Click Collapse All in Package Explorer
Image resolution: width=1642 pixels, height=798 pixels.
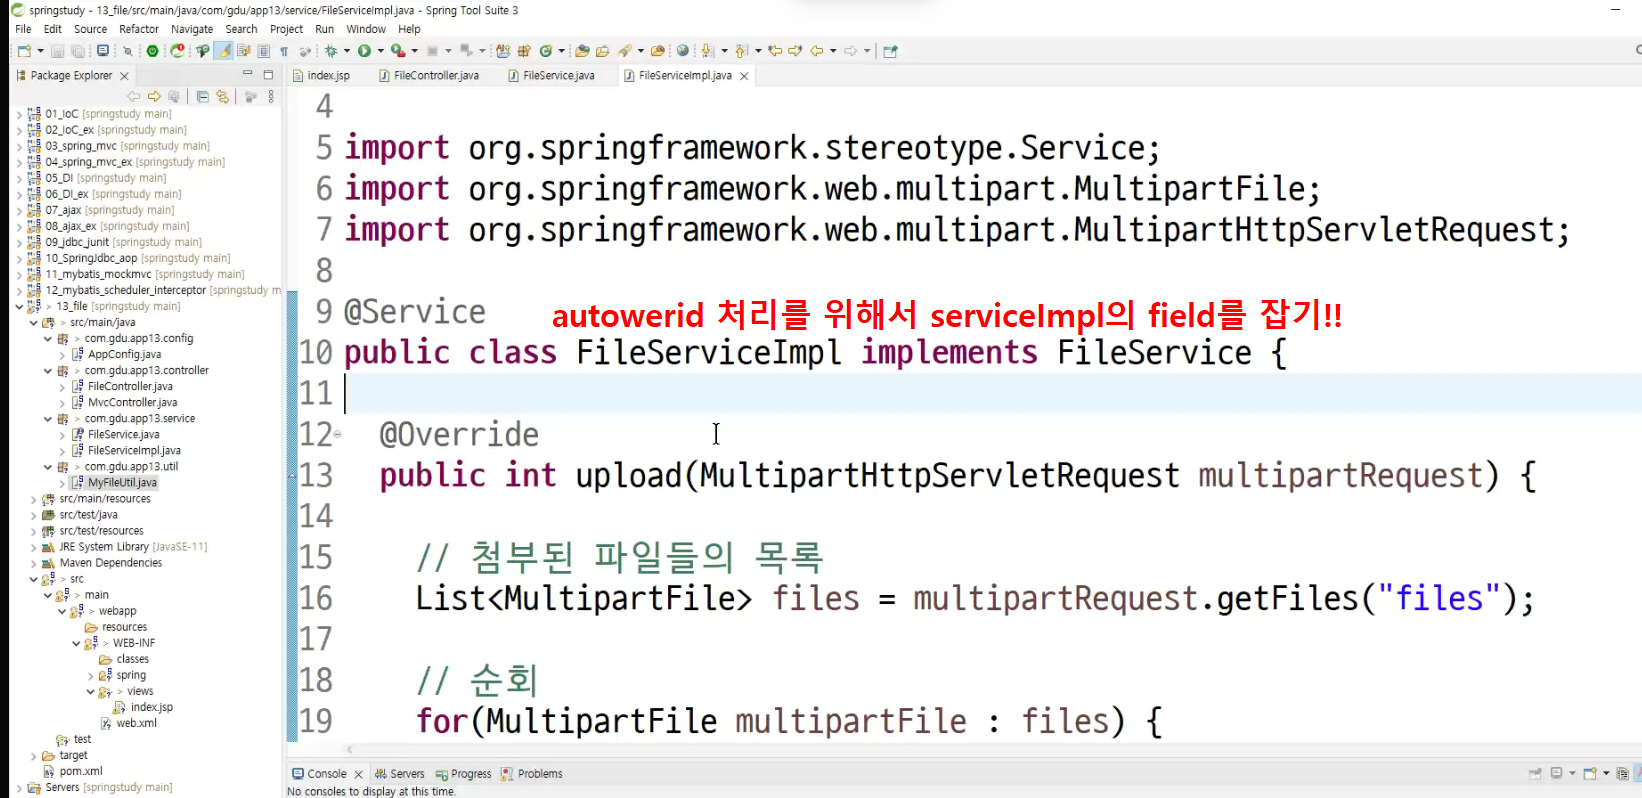point(203,97)
